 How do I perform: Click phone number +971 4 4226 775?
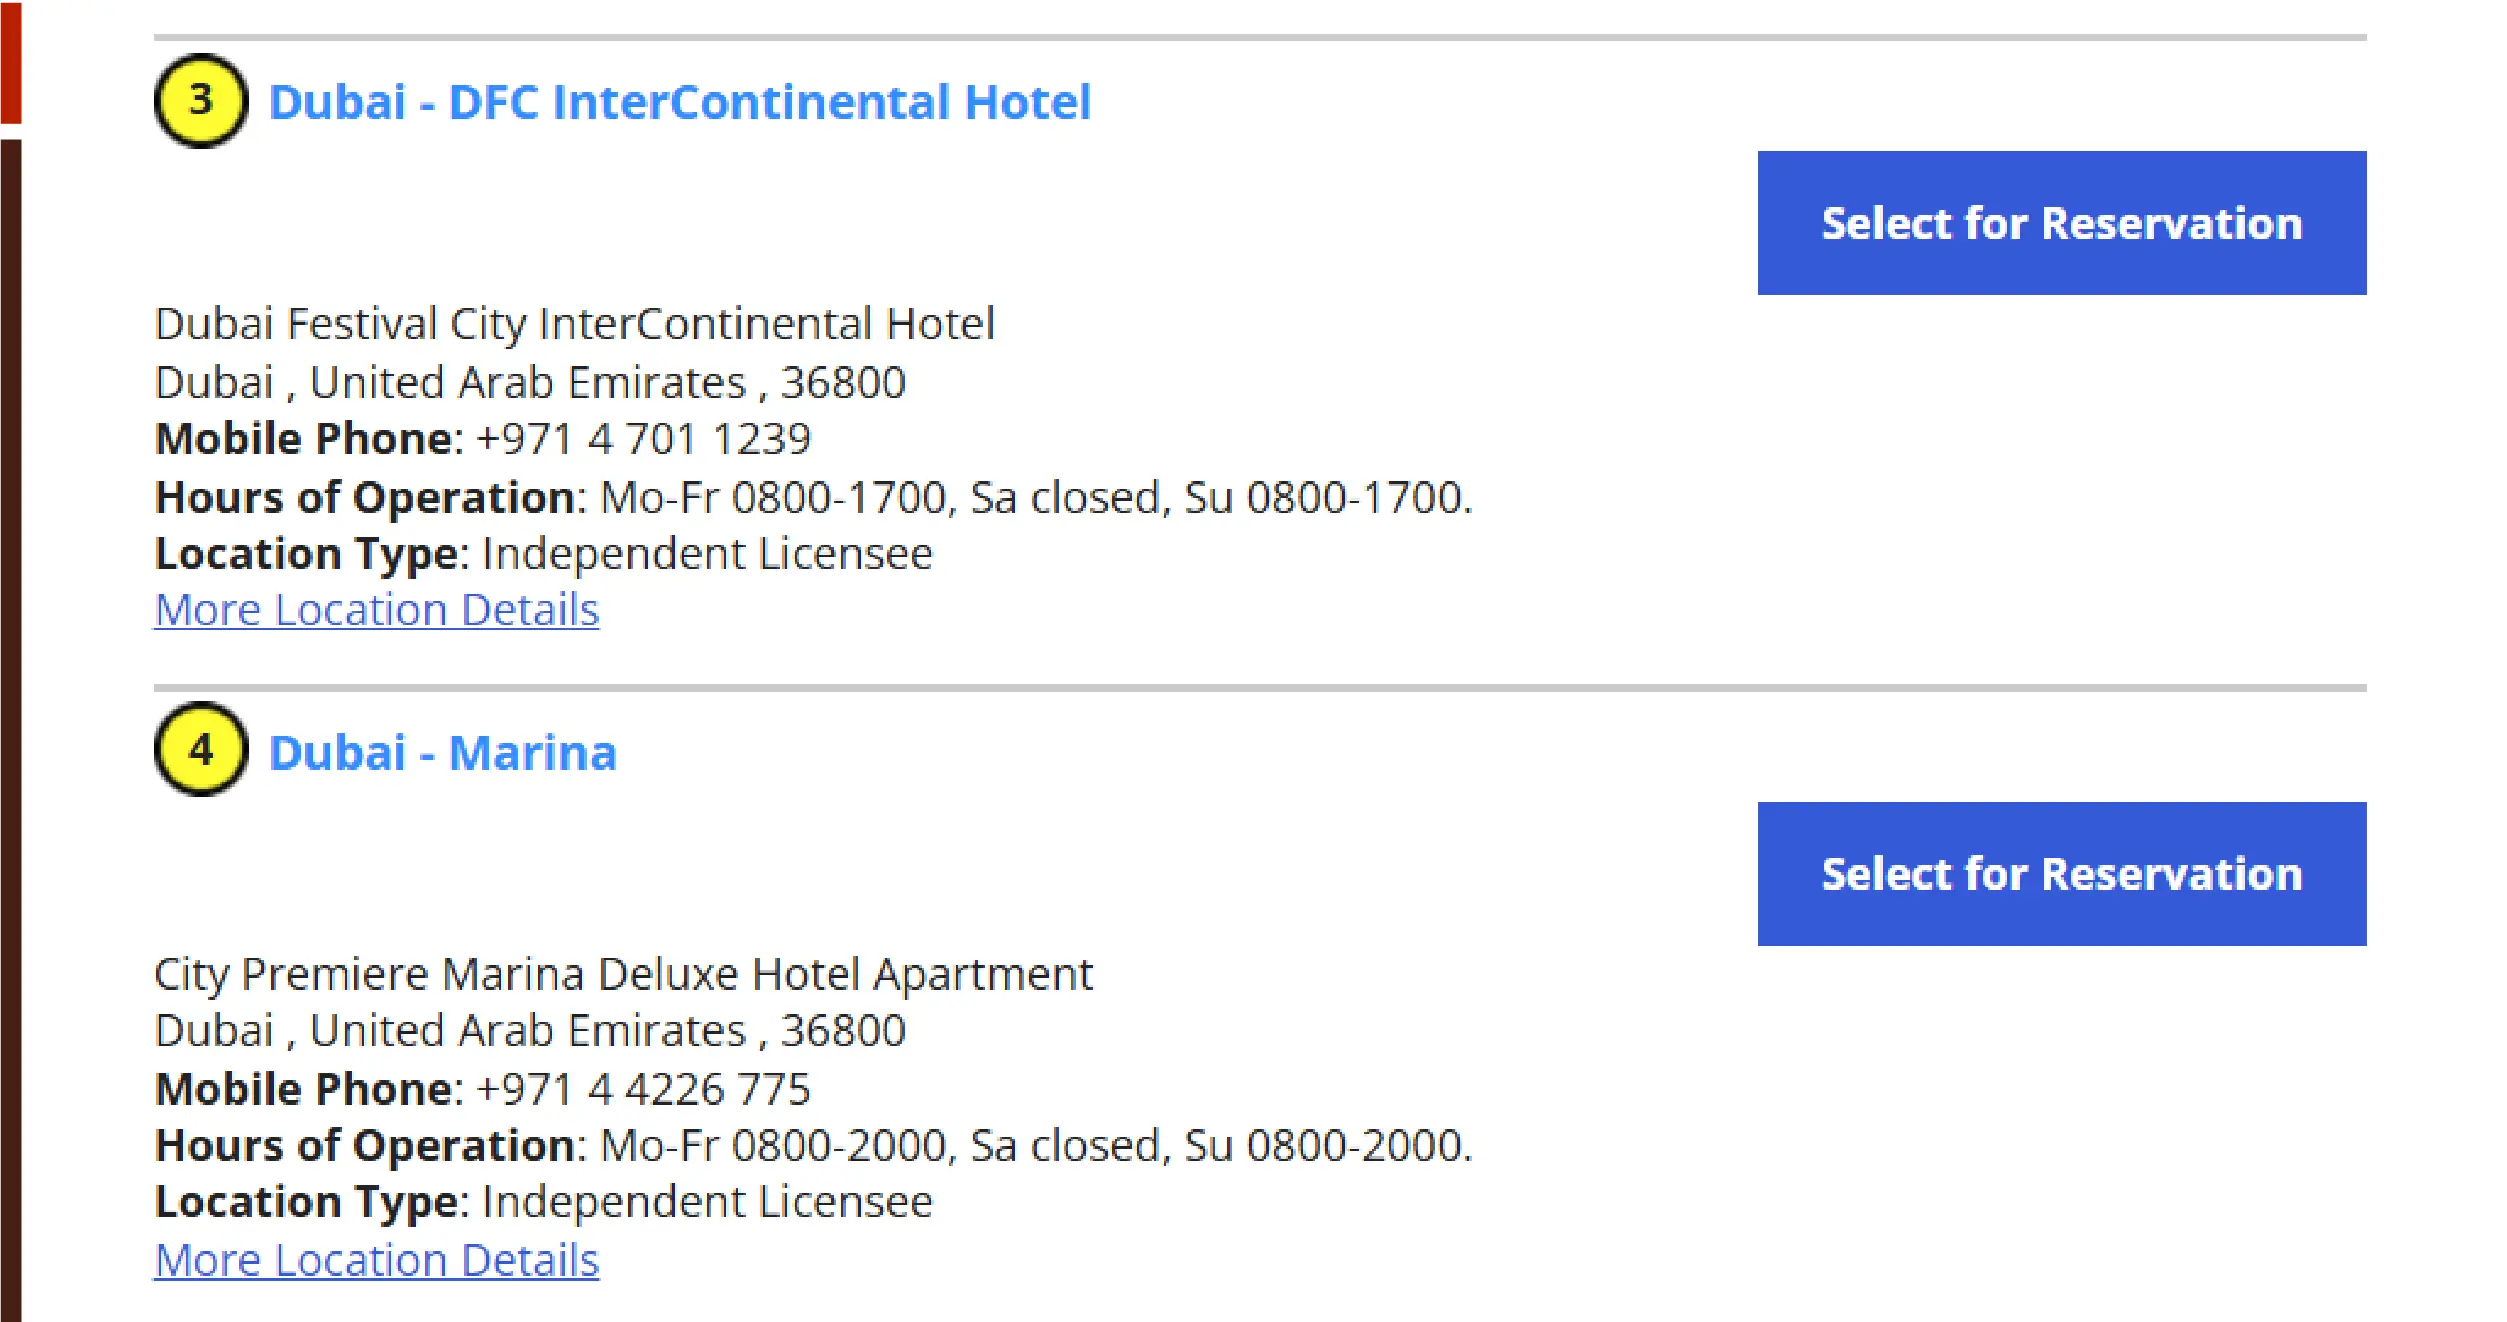[x=643, y=1089]
